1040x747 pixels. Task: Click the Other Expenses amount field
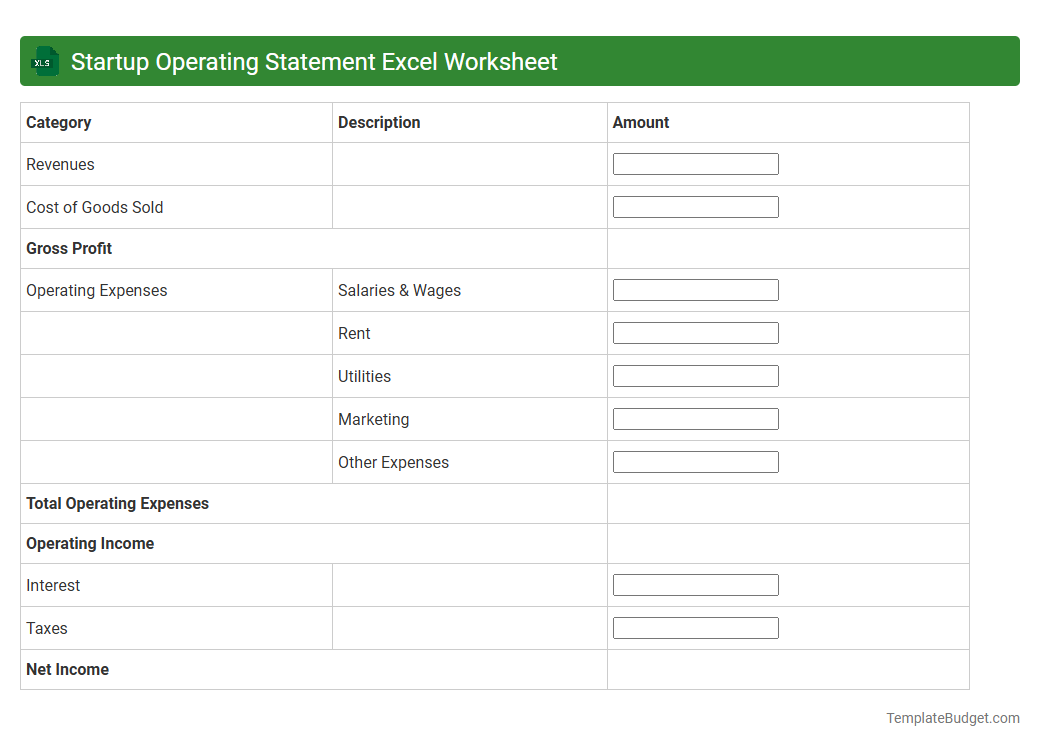click(695, 461)
